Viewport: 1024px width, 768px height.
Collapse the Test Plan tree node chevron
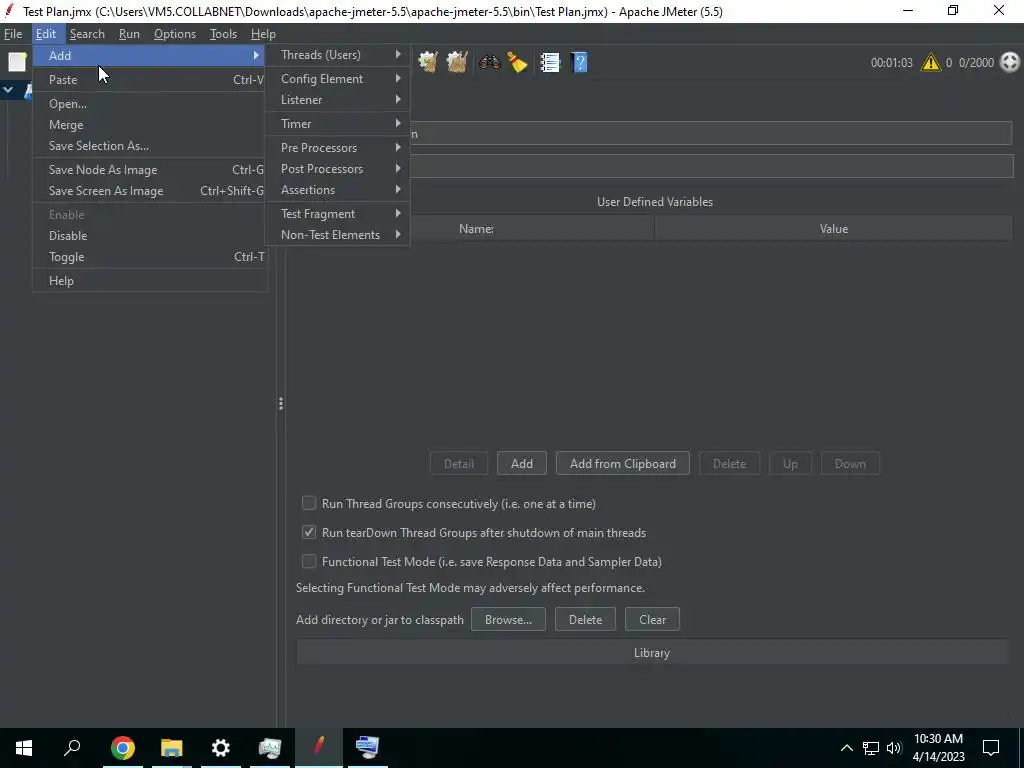click(x=8, y=90)
